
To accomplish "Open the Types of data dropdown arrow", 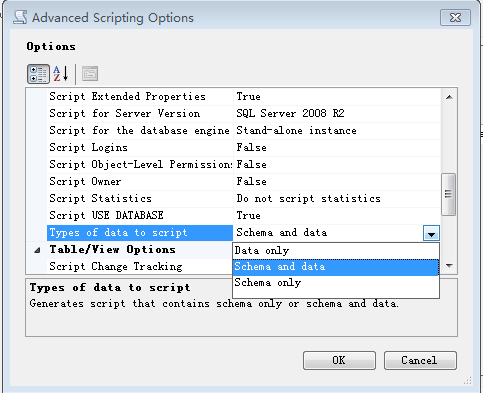I will tap(431, 233).
